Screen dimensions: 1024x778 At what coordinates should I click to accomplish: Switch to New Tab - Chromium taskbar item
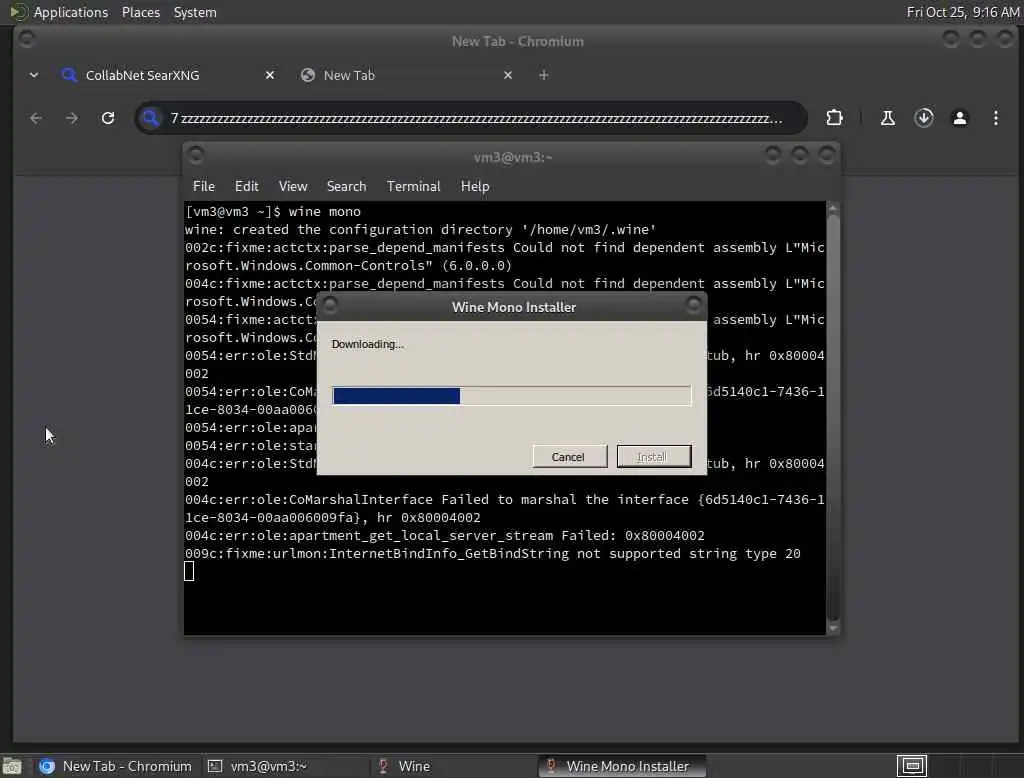116,766
